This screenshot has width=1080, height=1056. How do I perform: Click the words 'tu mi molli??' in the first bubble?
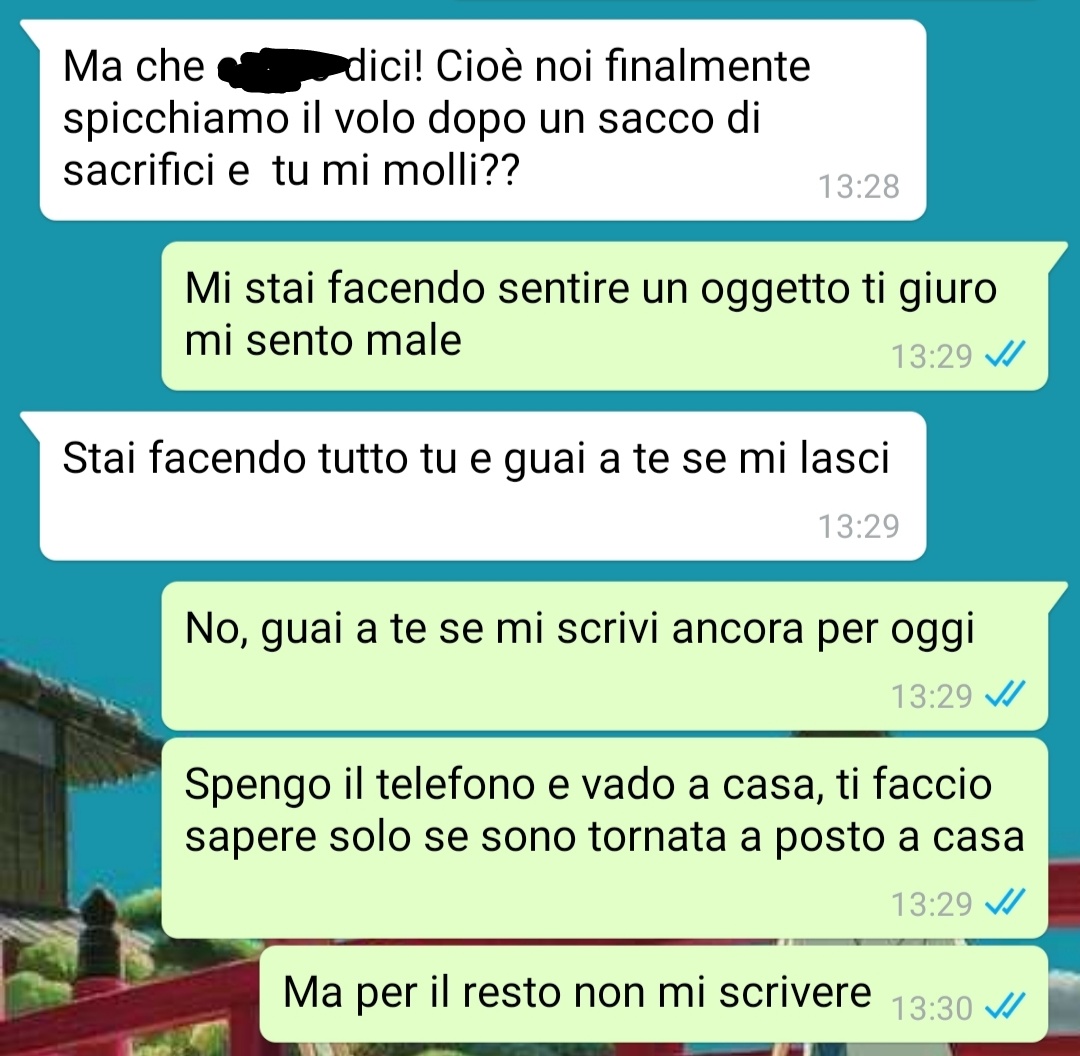pos(395,170)
